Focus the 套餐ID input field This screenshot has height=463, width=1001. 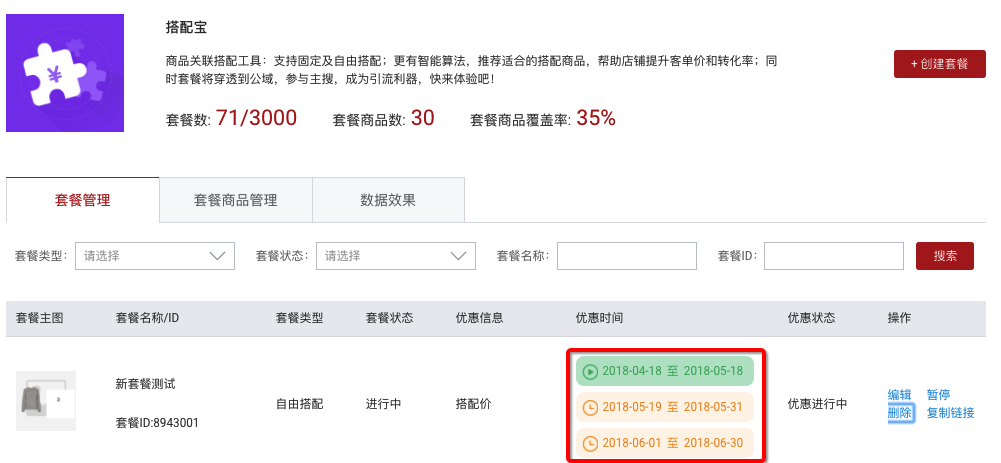(834, 256)
